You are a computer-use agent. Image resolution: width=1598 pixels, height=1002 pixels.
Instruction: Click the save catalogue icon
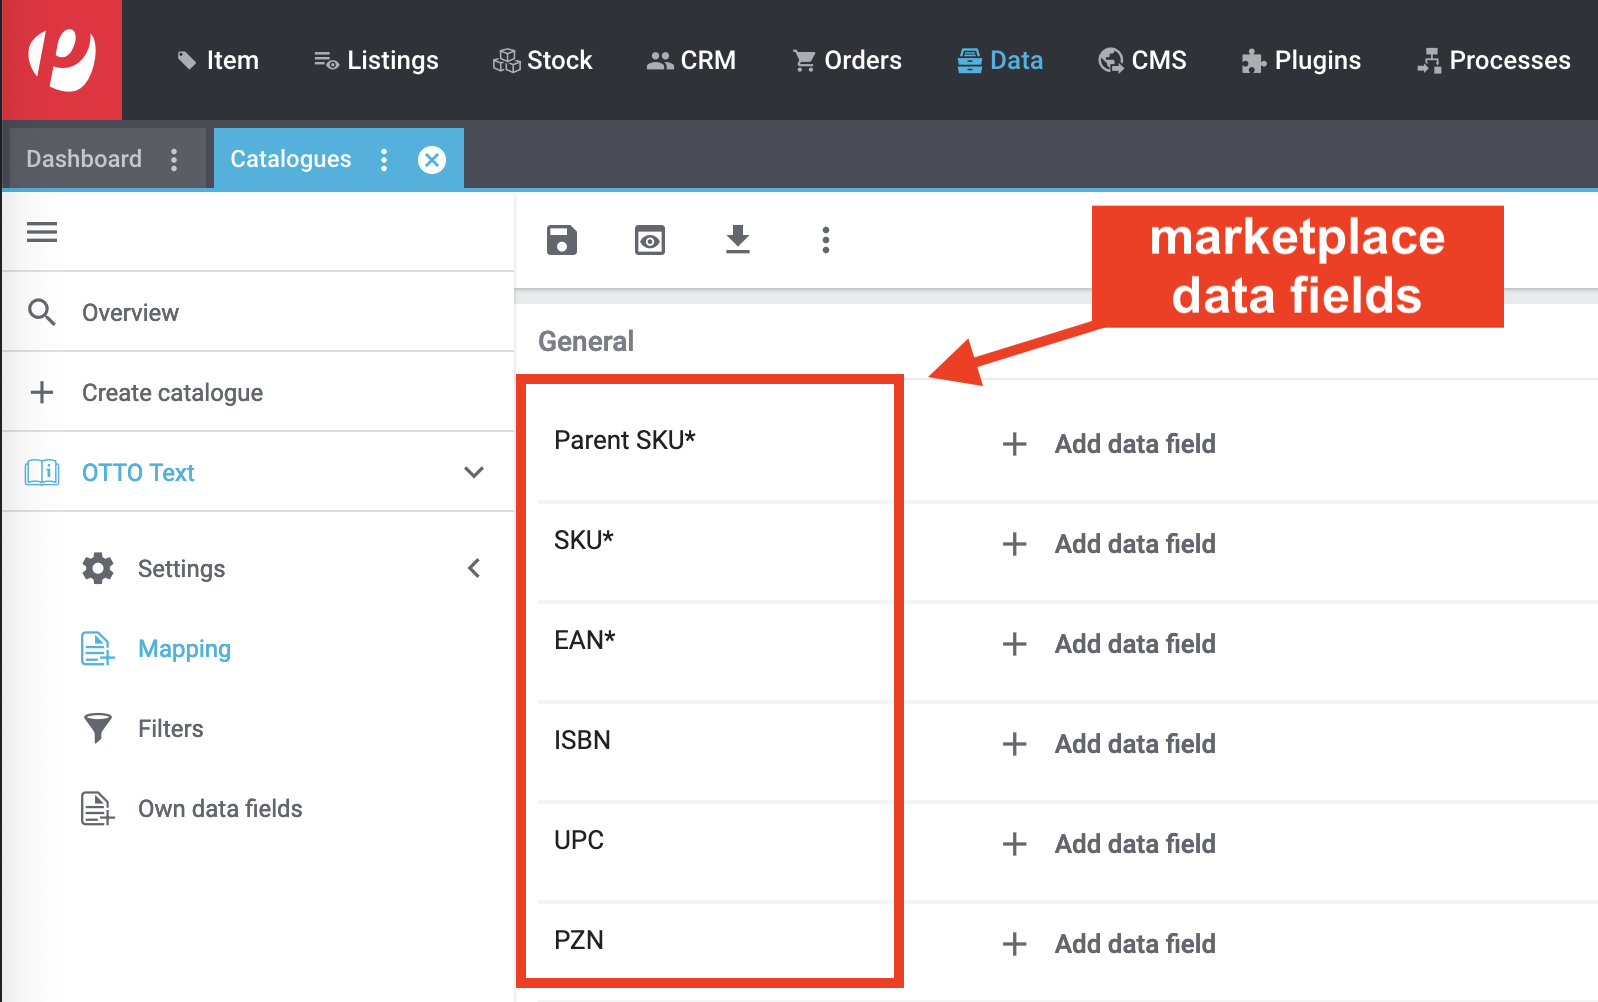pos(562,240)
